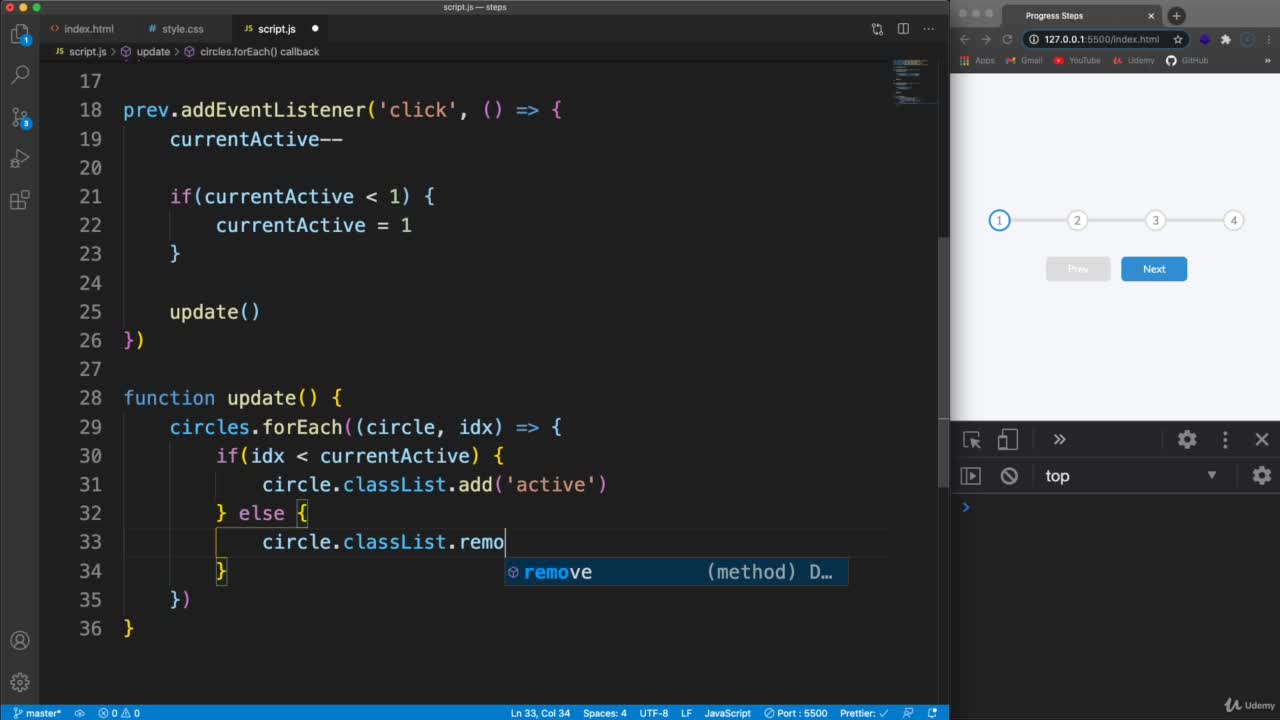Go back in the Chrome browser
Viewport: 1280px width, 720px height.
[965, 39]
